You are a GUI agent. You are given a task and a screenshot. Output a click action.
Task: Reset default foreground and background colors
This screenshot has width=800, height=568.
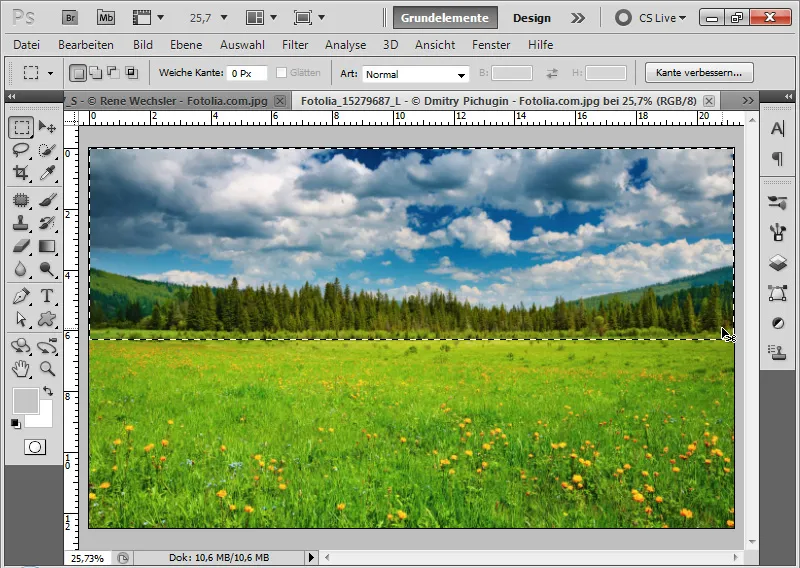pyautogui.click(x=16, y=424)
